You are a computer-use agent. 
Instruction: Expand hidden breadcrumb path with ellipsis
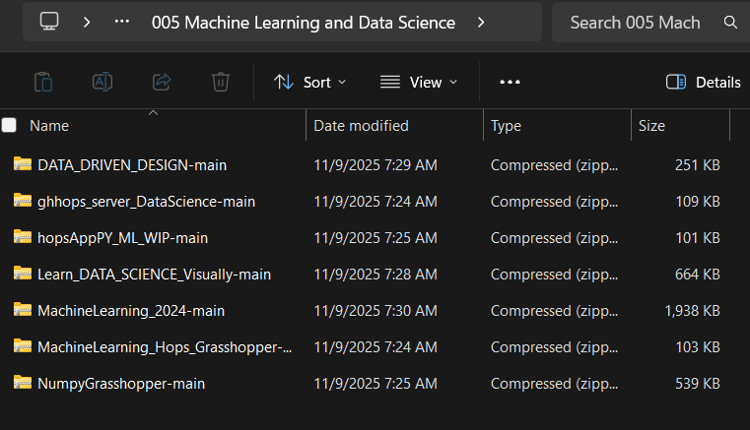coord(122,22)
